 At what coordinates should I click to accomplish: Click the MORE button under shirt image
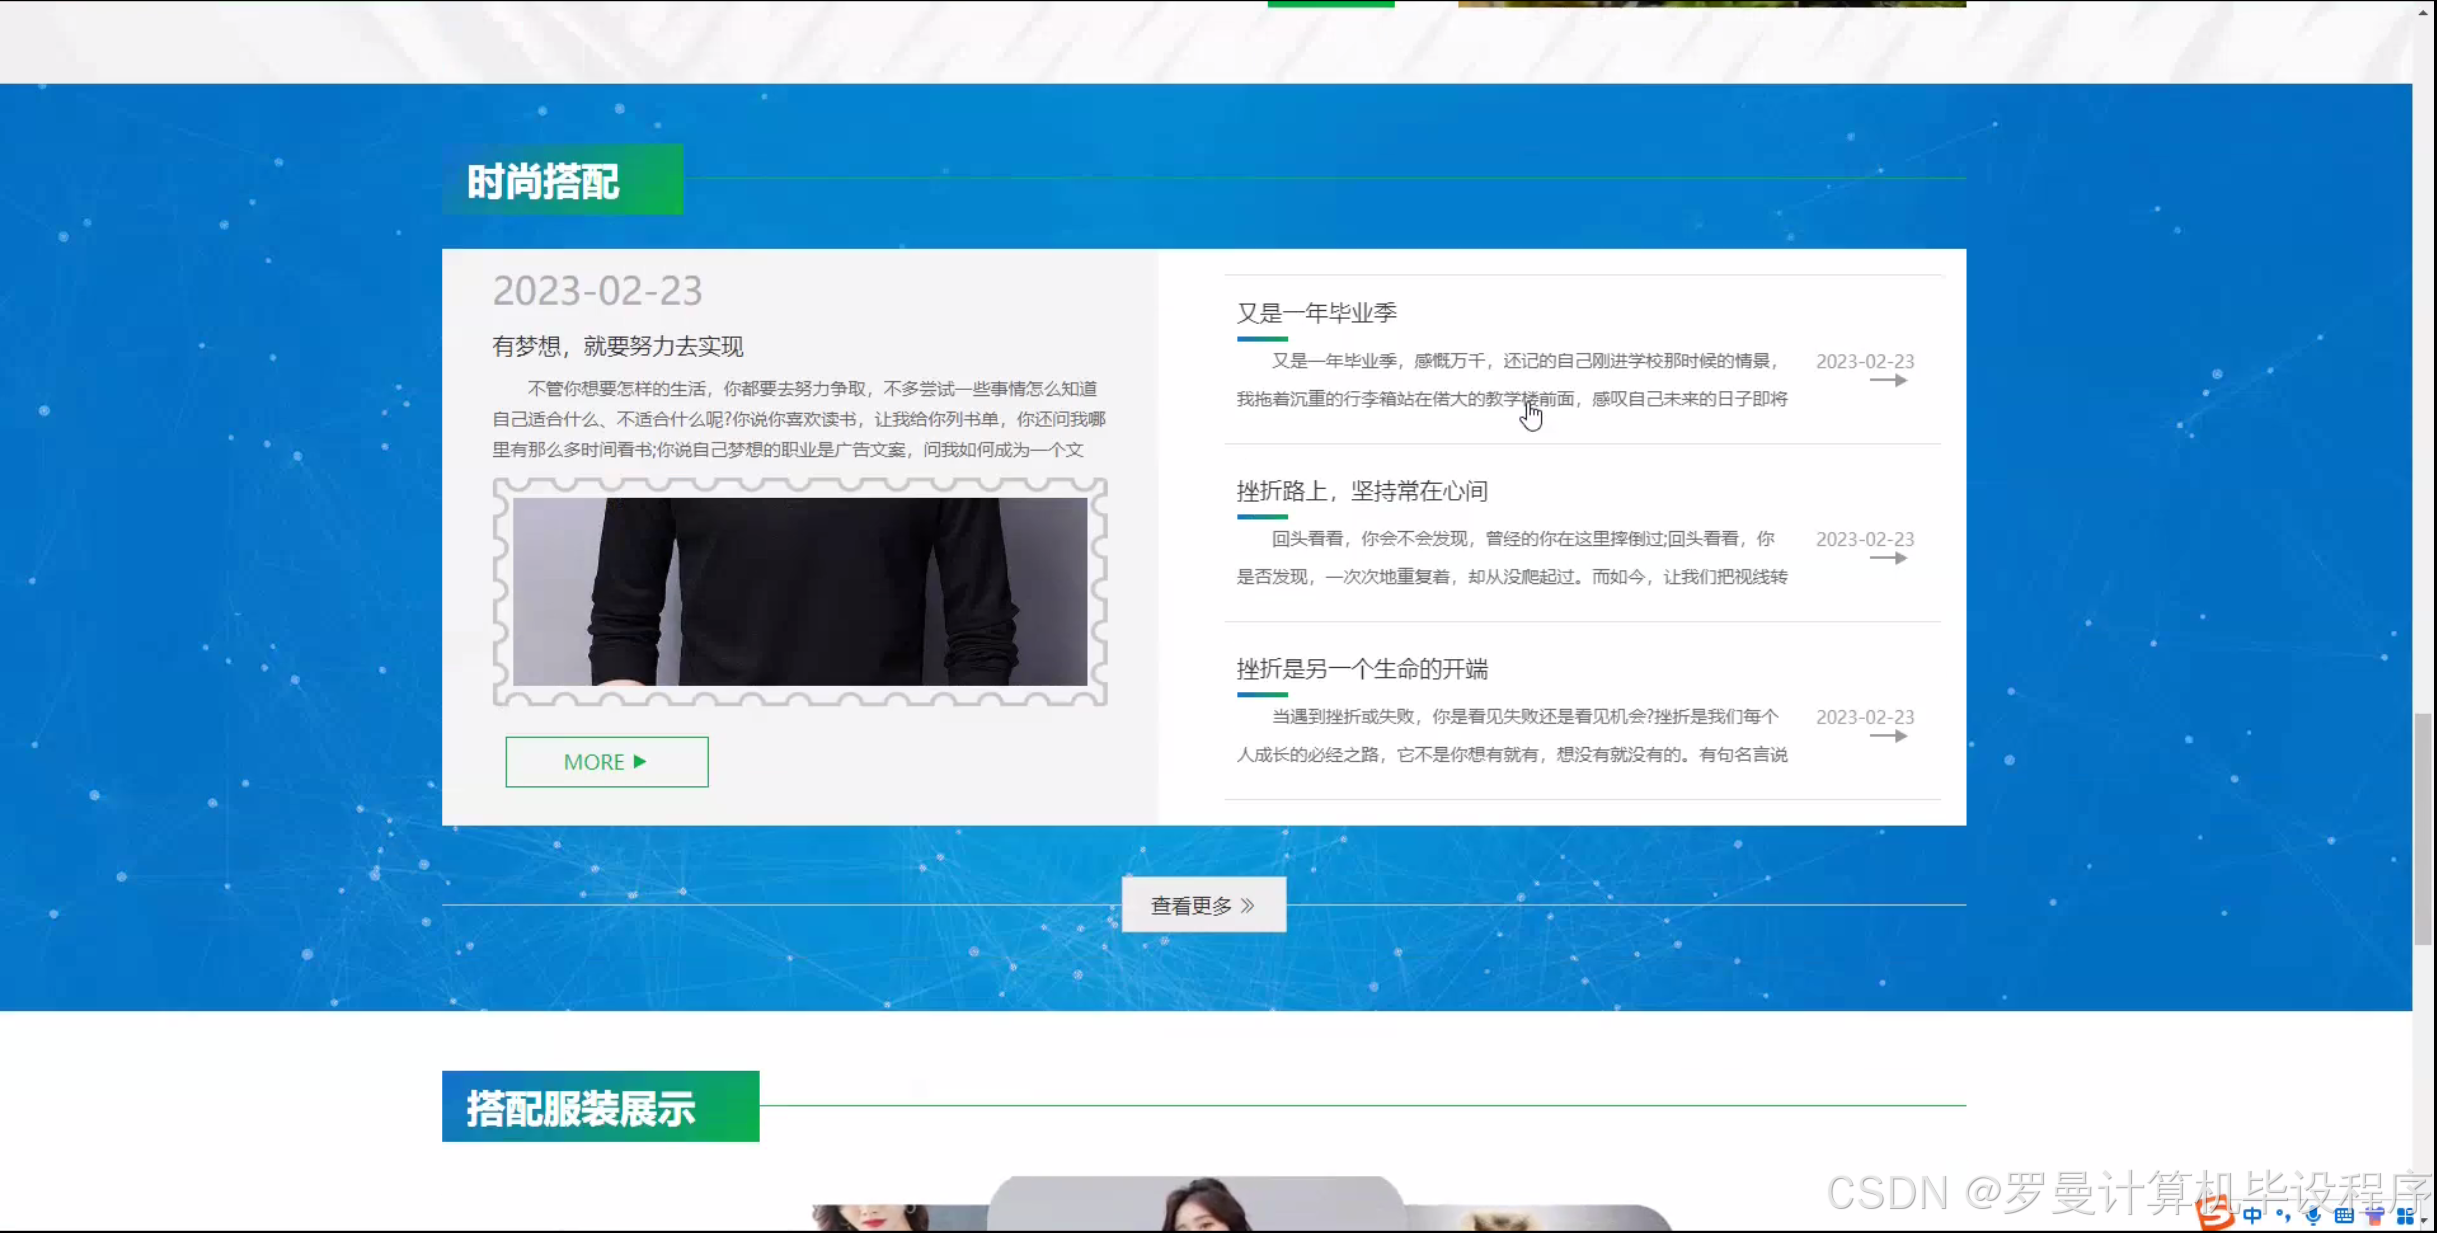click(606, 762)
